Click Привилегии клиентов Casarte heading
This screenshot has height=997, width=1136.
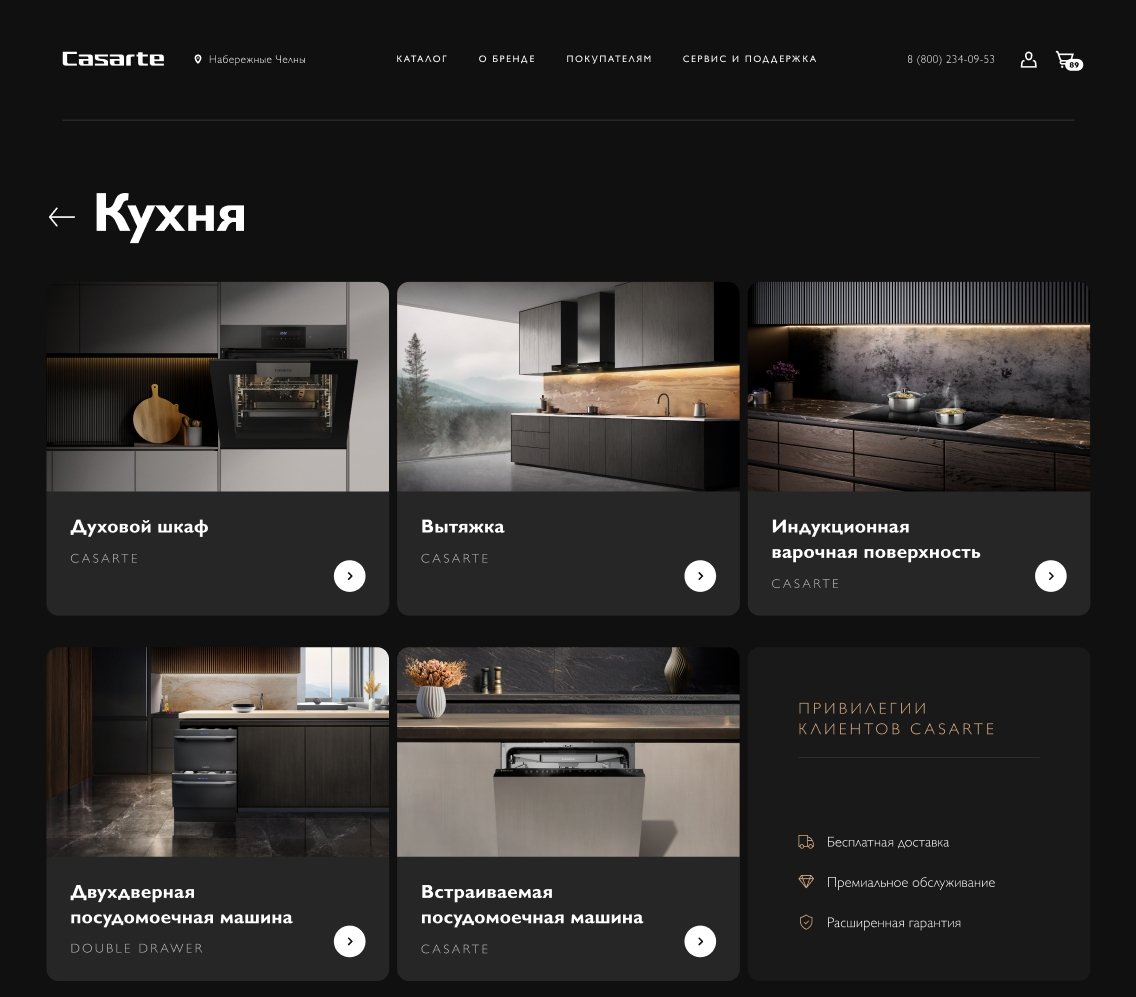[x=896, y=719]
